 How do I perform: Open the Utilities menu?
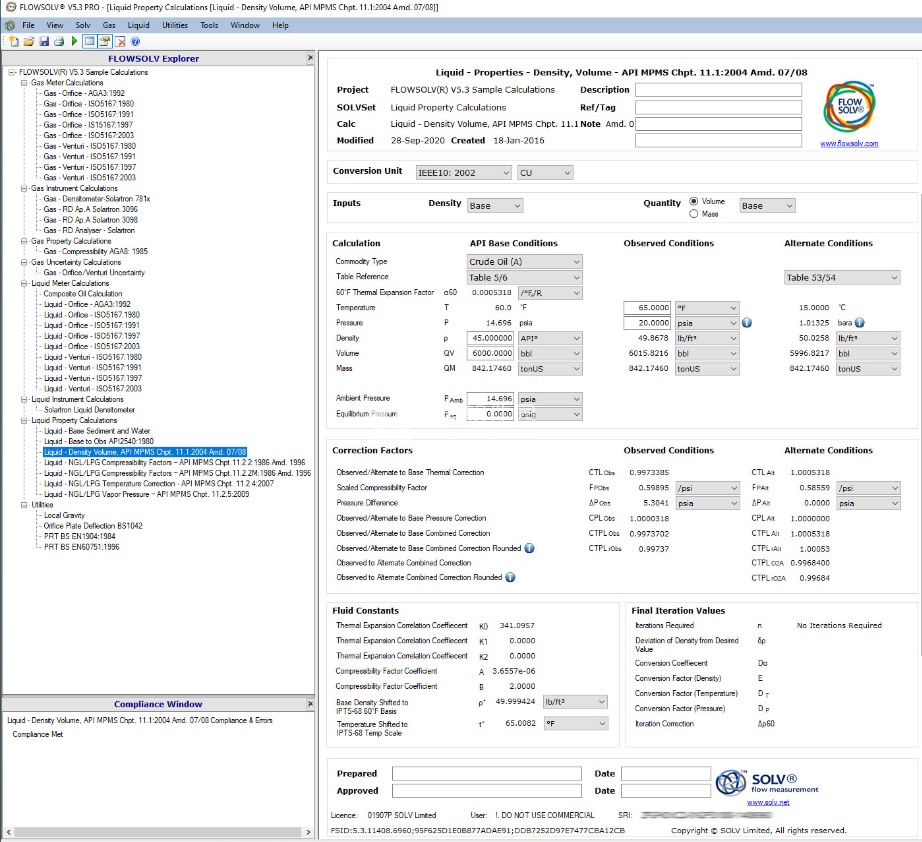coord(175,25)
